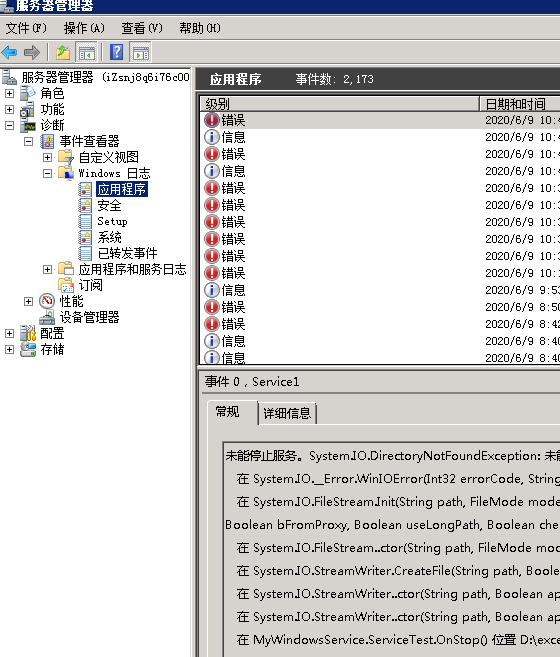Collapse the Windows 日志 tree node
Image resolution: width=560 pixels, height=657 pixels.
(47, 173)
